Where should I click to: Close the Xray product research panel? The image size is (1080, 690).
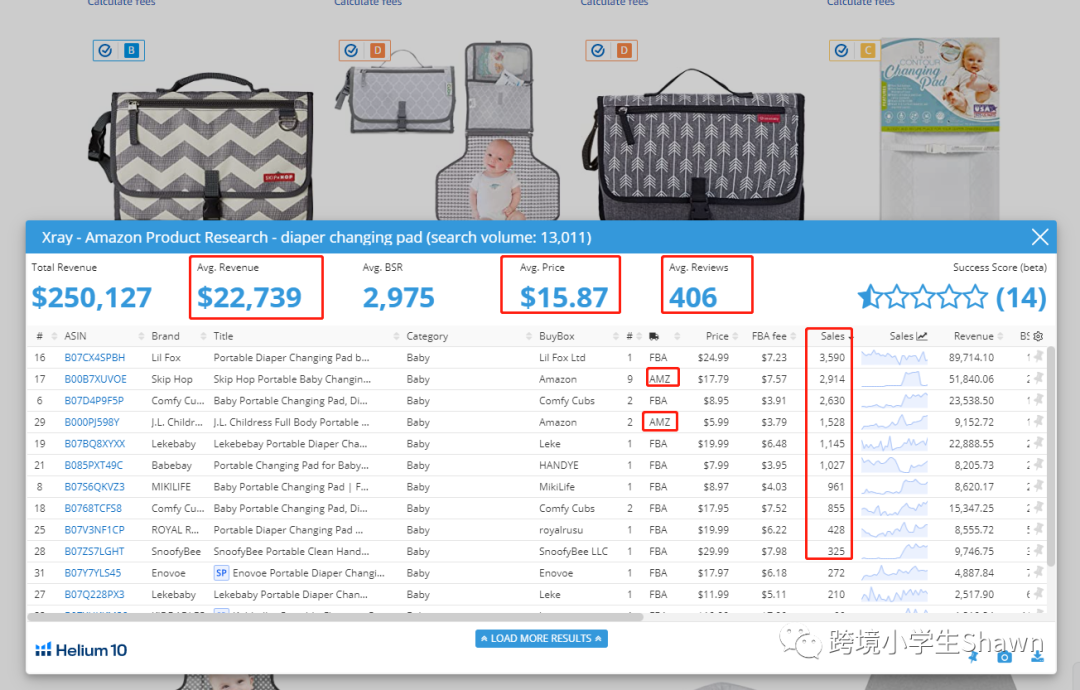point(1039,238)
